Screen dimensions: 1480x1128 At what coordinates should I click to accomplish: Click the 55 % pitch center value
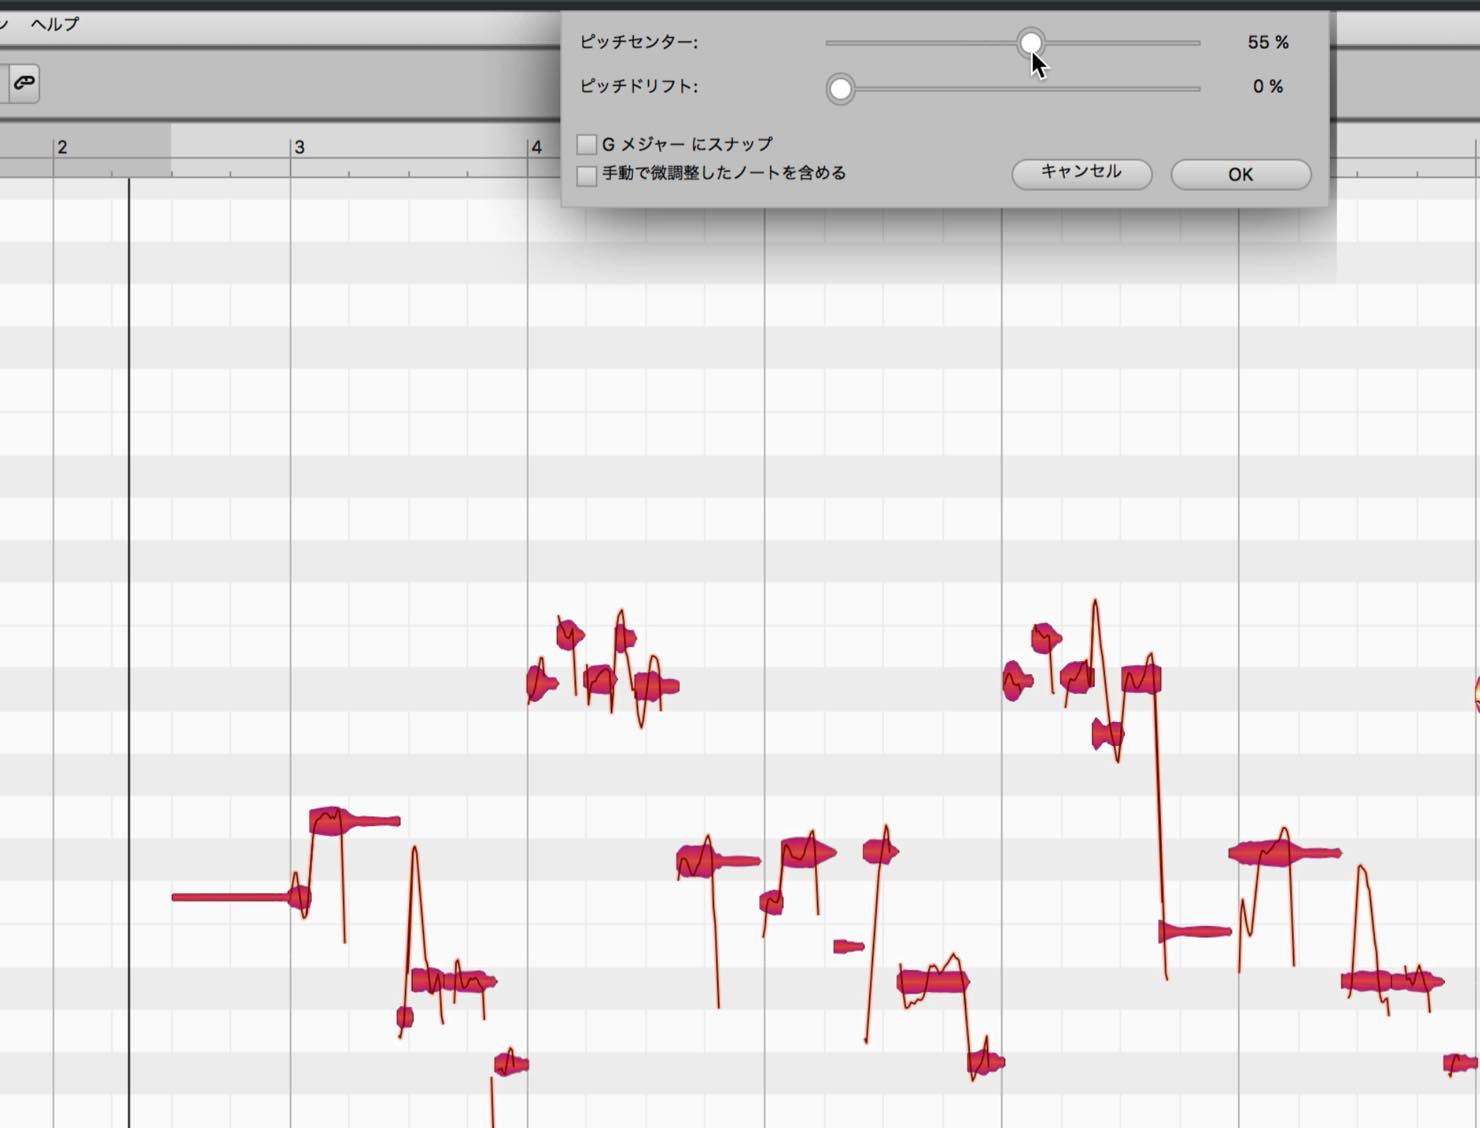tap(1268, 42)
